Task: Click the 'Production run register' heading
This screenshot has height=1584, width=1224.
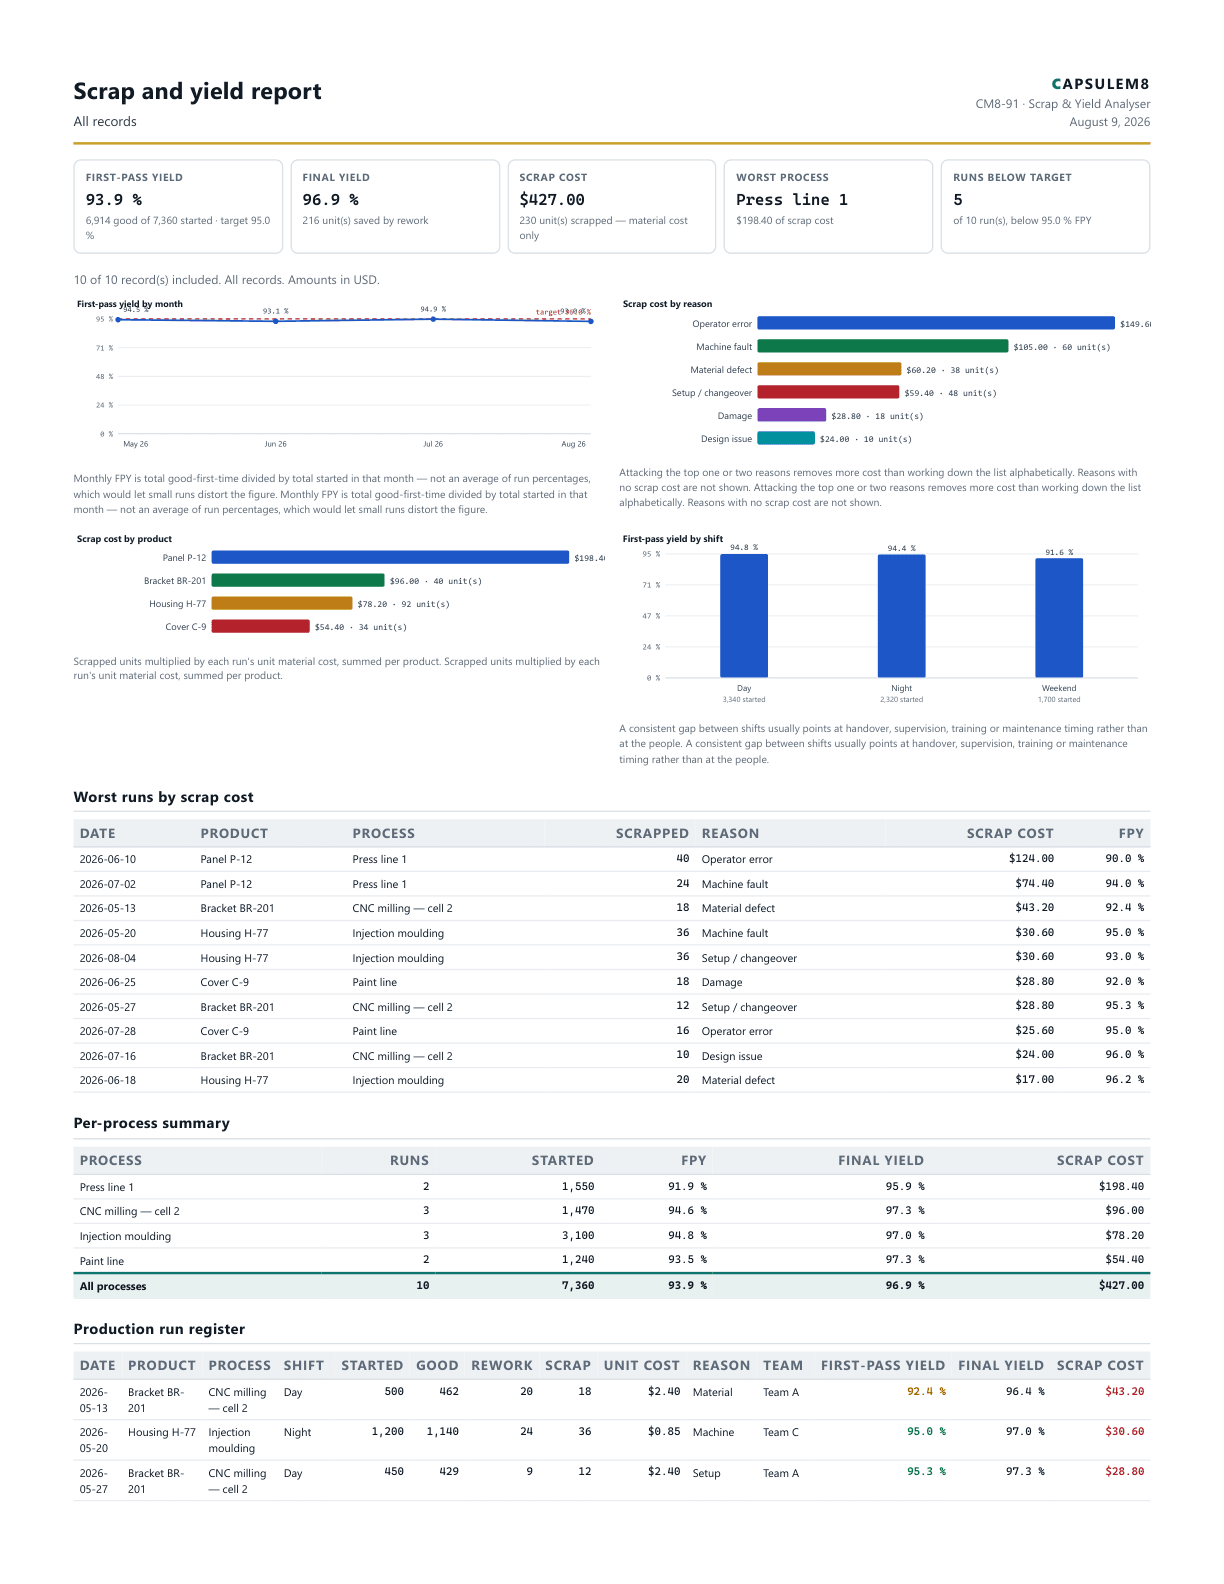Action: 159,1329
